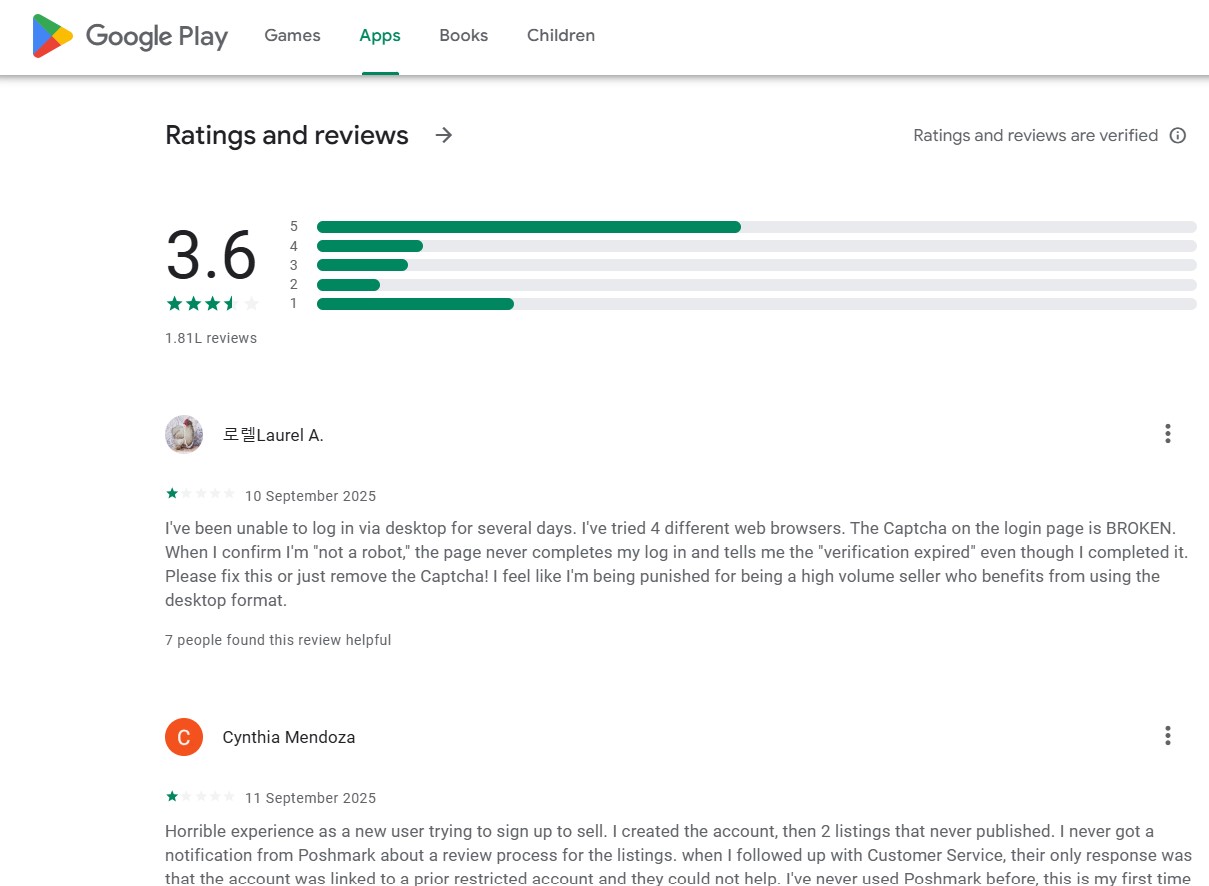1209x886 pixels.
Task: Click the 1.81L reviews count
Action: 211,338
